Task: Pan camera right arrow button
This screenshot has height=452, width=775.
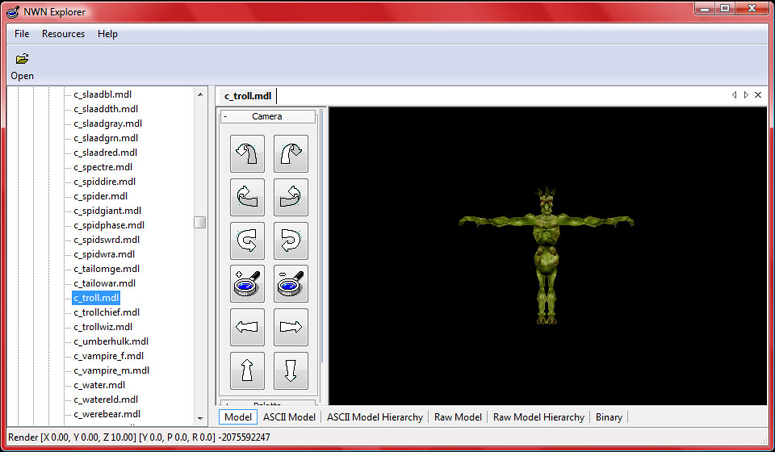Action: (291, 327)
